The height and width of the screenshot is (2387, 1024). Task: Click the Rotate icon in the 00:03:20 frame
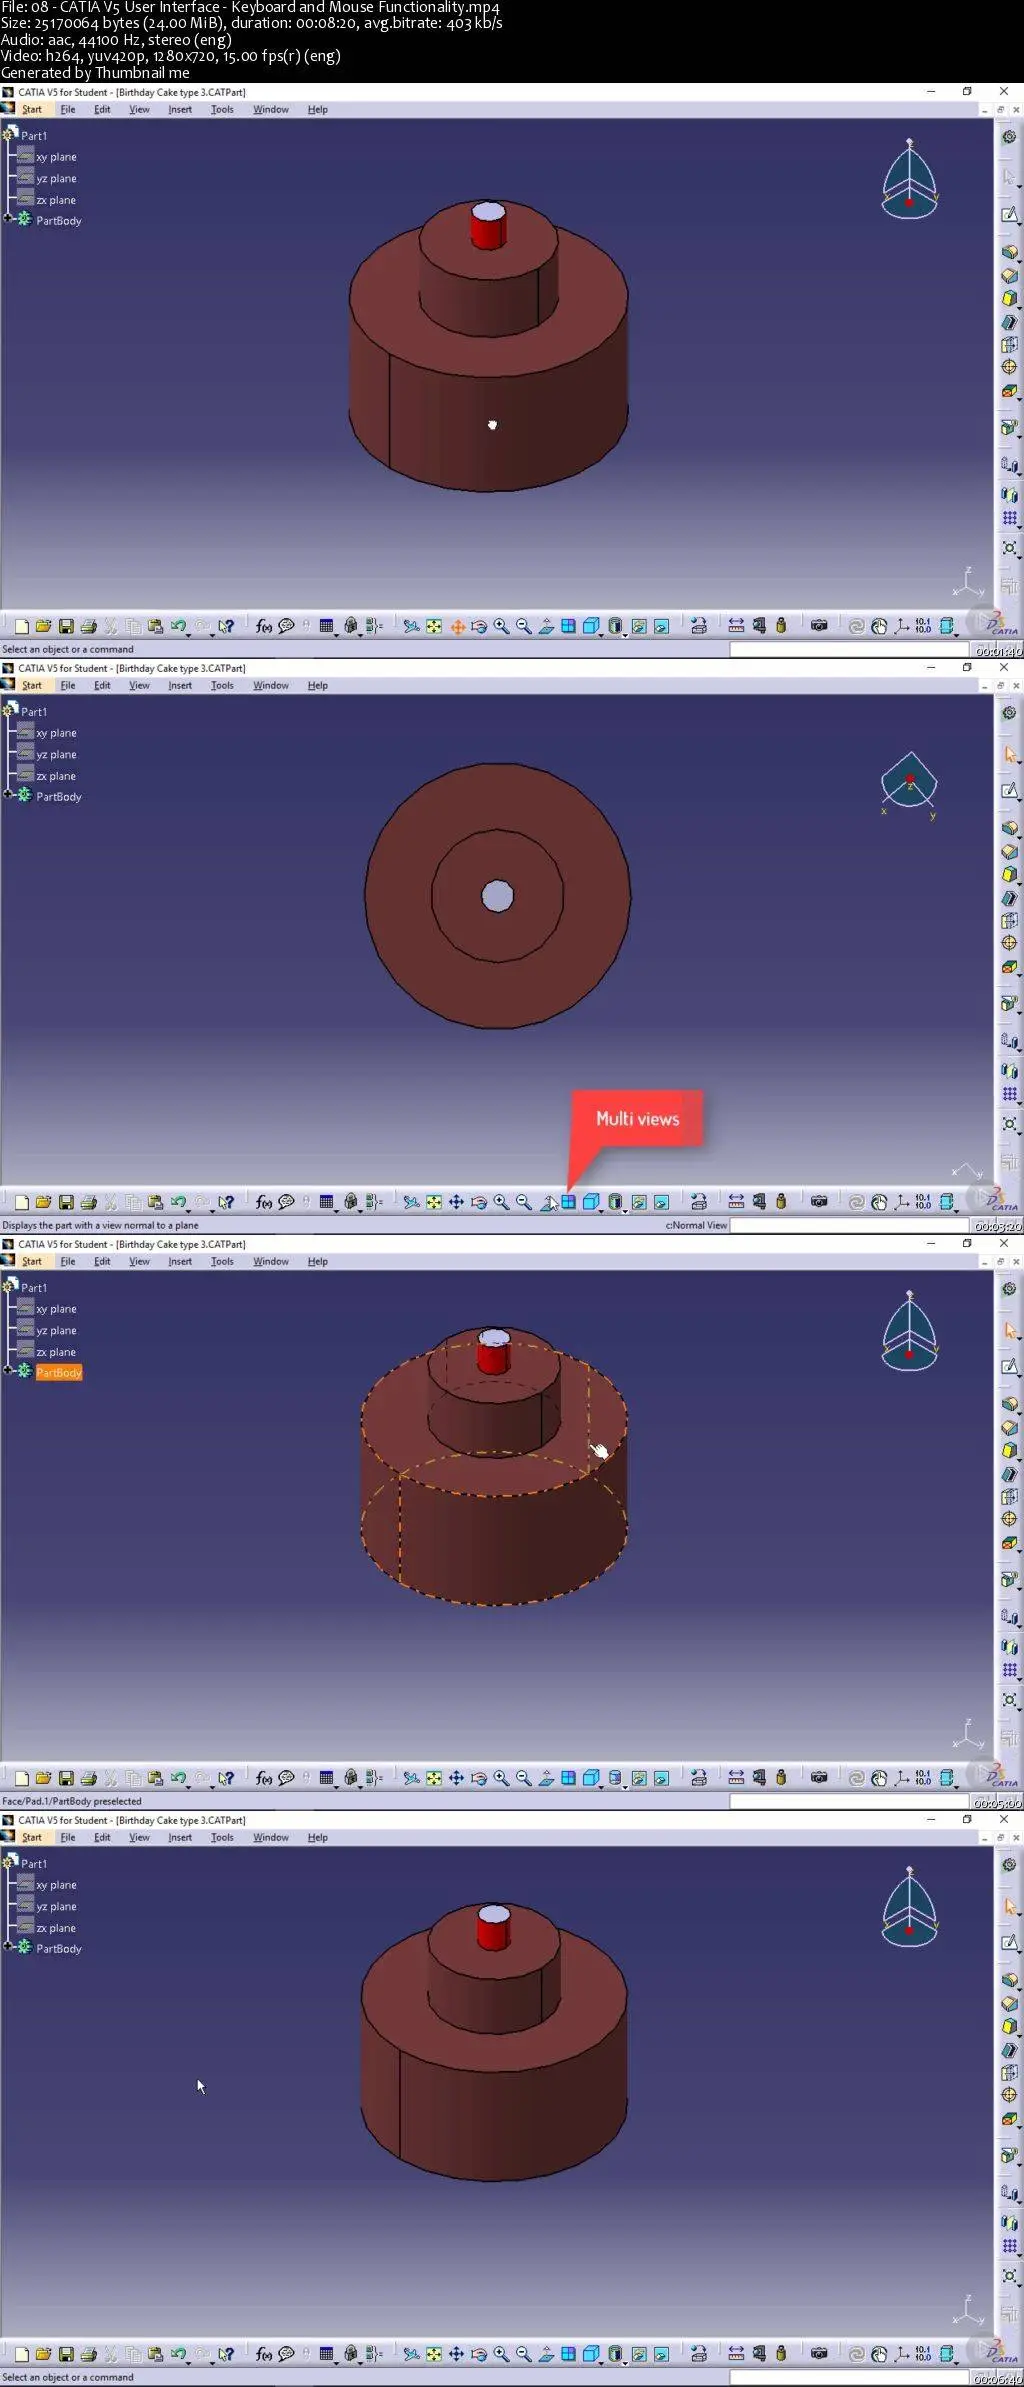pyautogui.click(x=479, y=1202)
